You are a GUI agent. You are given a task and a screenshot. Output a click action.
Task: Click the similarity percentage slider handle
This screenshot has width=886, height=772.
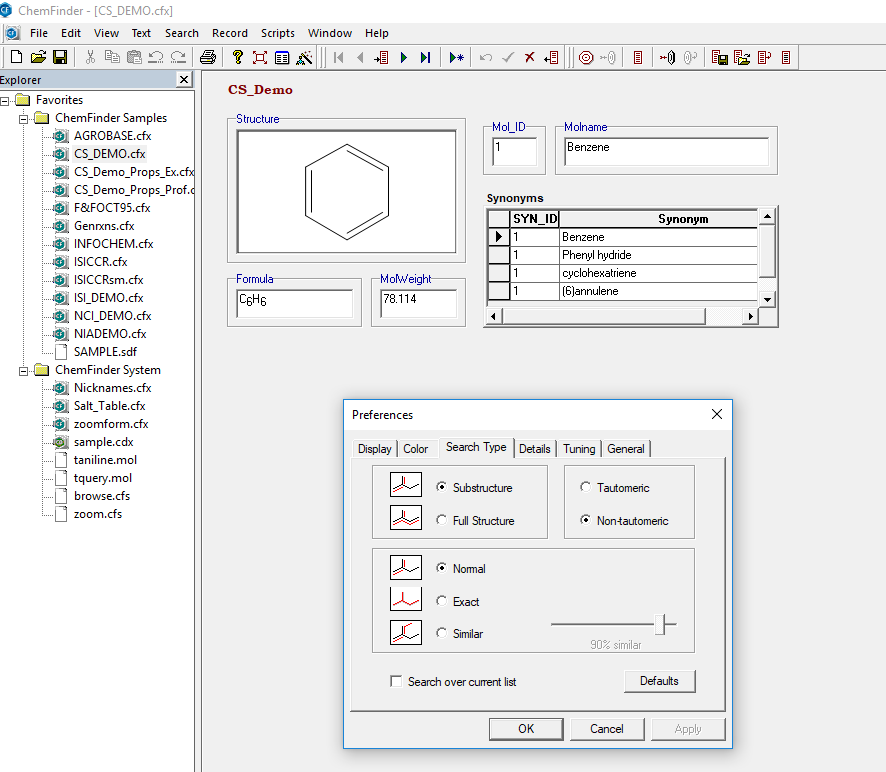coord(659,624)
